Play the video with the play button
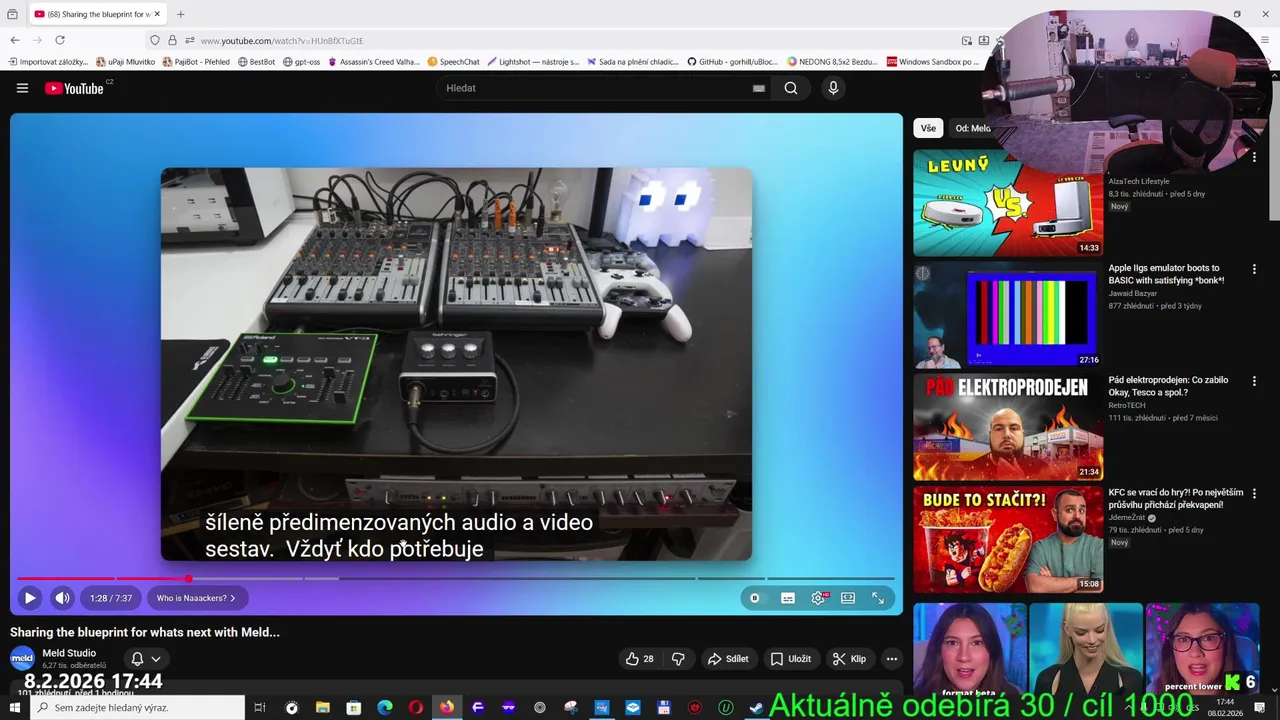 tap(30, 598)
